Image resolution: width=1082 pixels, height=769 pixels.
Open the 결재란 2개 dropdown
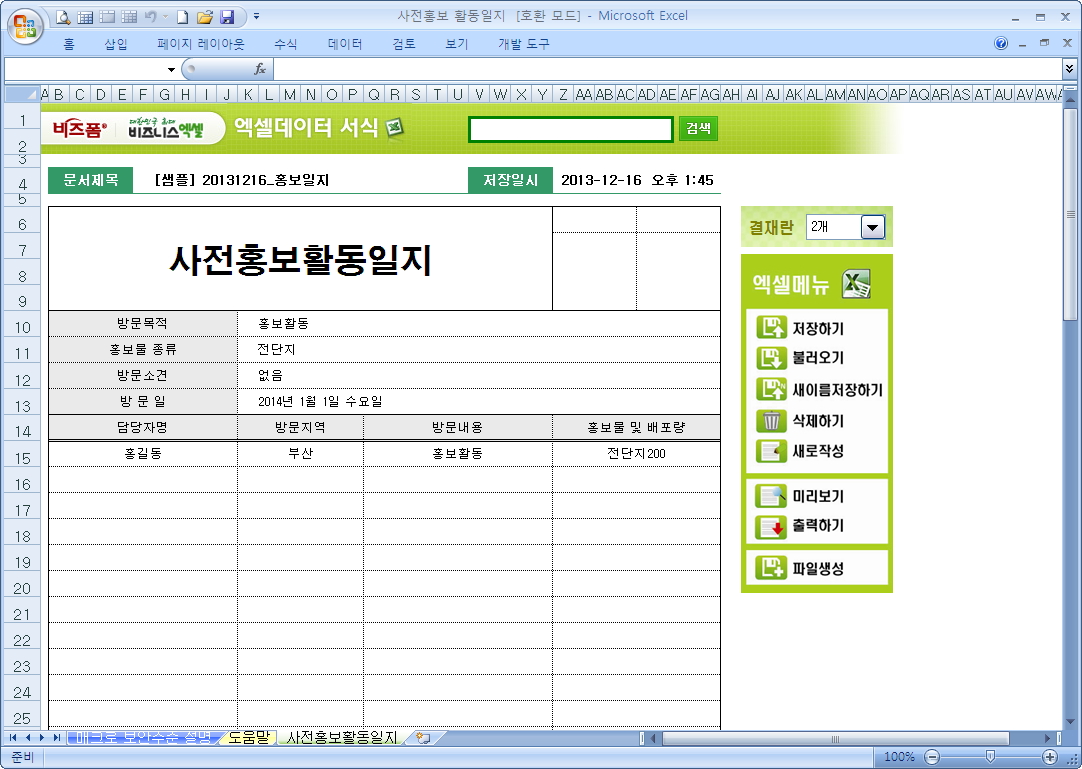coord(872,227)
